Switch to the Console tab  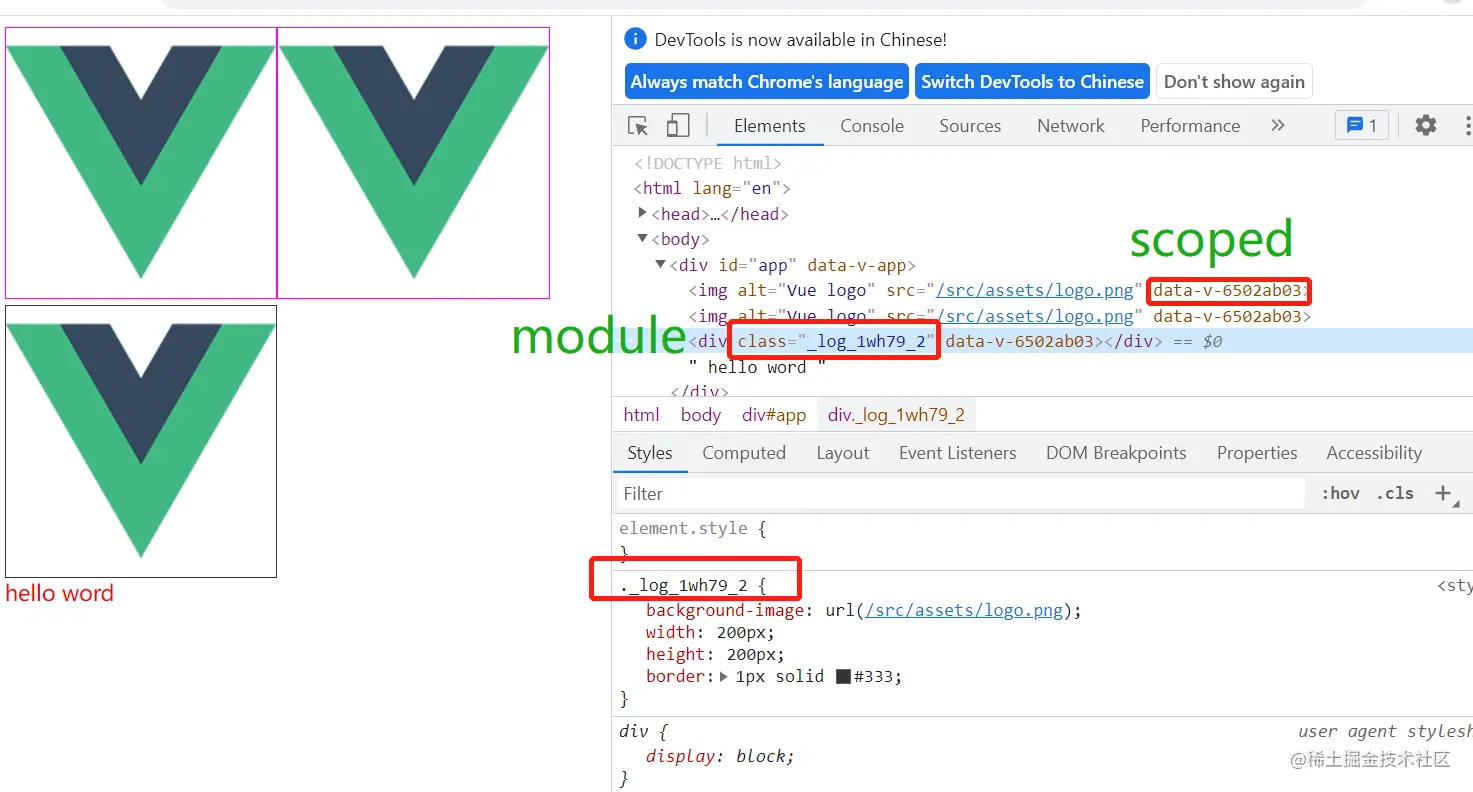pyautogui.click(x=872, y=126)
